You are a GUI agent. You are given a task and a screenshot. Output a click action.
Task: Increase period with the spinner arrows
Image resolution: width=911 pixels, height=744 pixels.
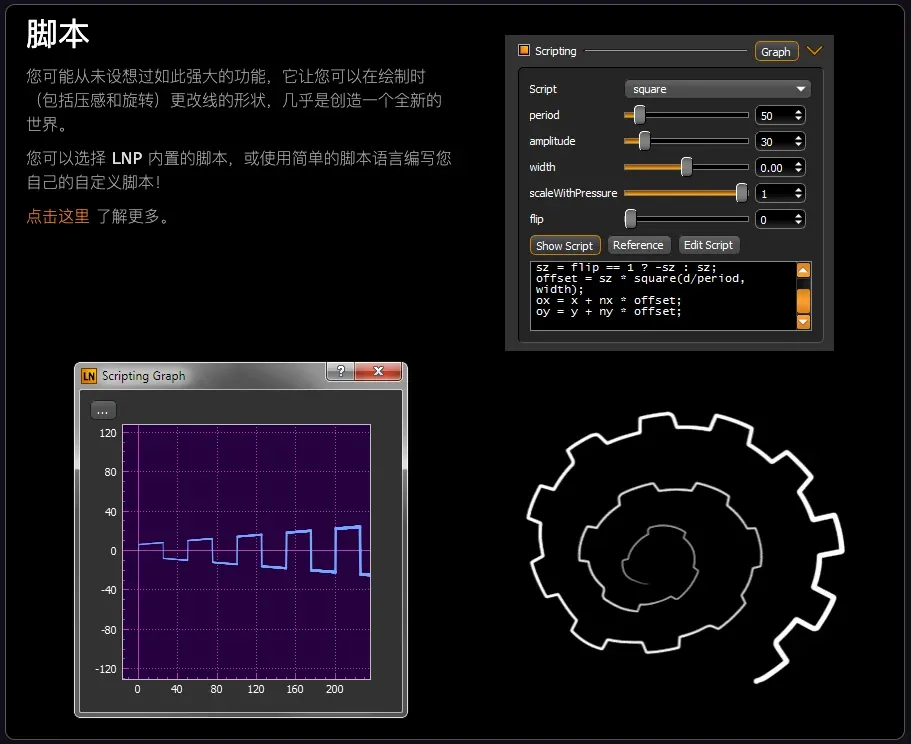[x=799, y=112]
